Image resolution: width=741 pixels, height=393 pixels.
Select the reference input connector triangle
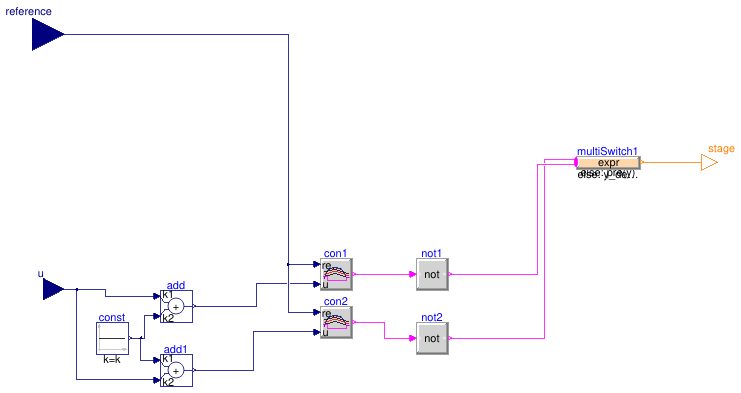(48, 34)
